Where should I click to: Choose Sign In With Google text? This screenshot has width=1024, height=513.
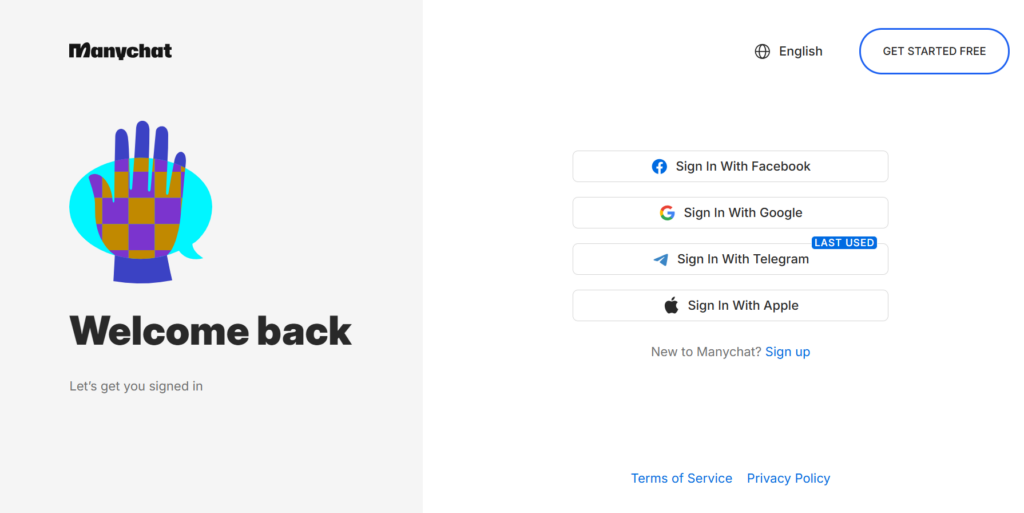[743, 213]
